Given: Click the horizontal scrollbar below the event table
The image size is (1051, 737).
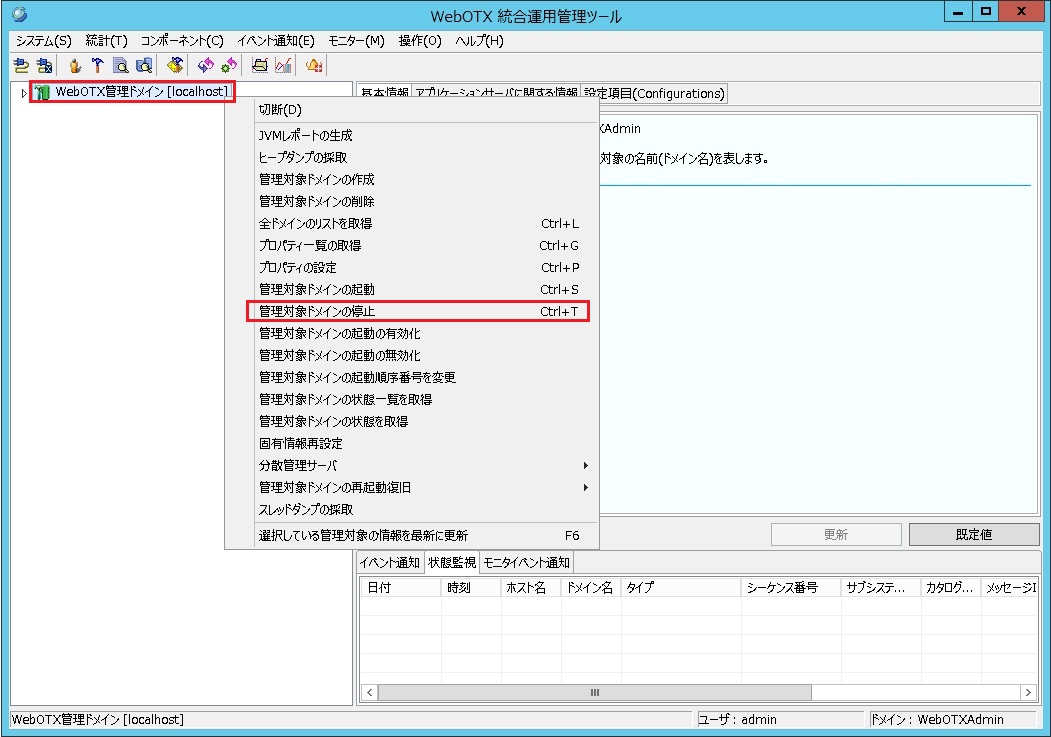Looking at the screenshot, I should click(x=593, y=692).
